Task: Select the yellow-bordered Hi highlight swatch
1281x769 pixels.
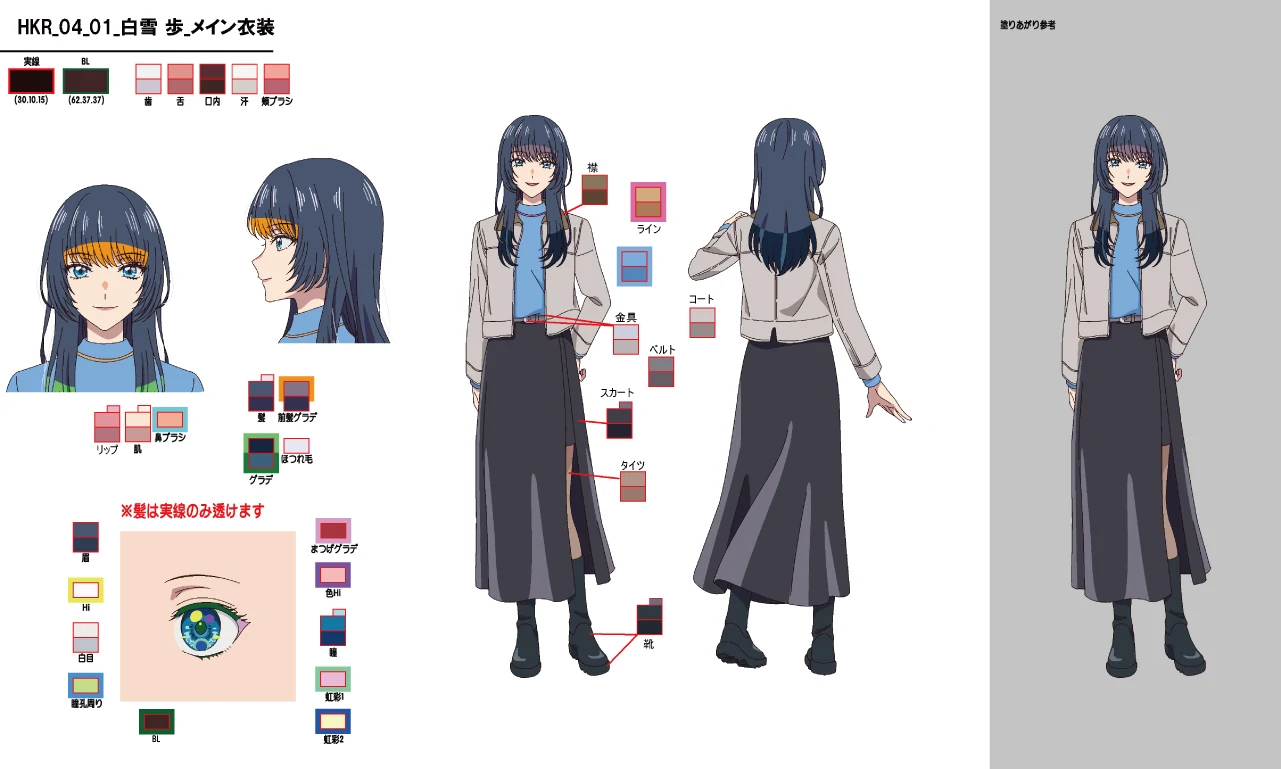Action: click(86, 590)
